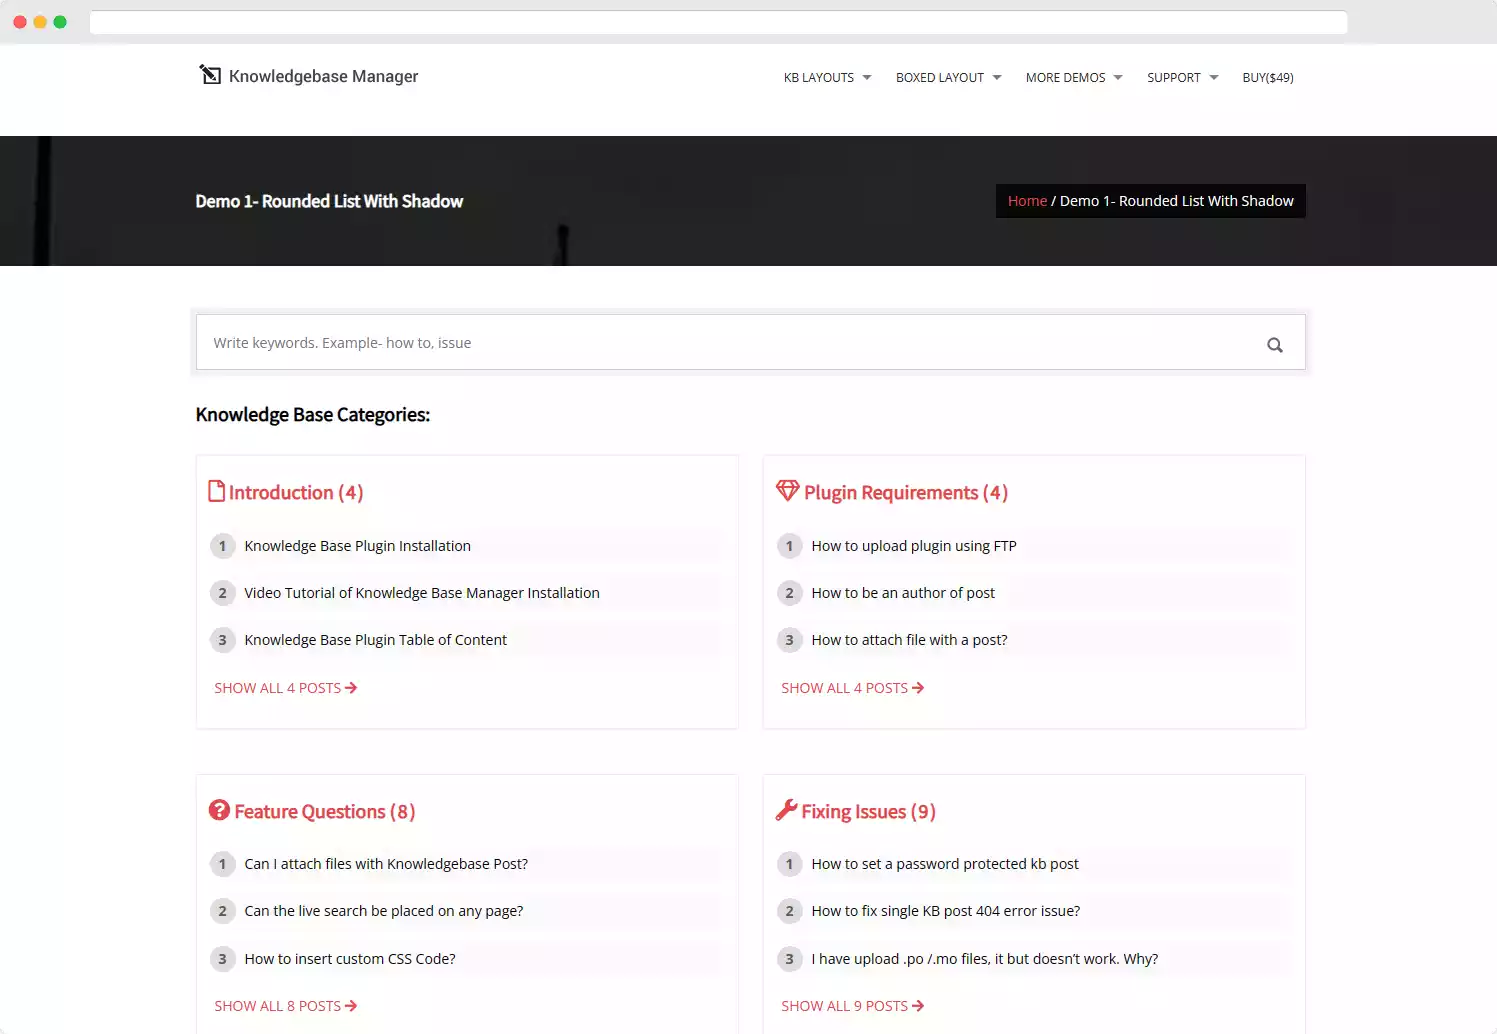The height and width of the screenshot is (1034, 1497).
Task: Open How to upload plugin using FTP
Action: click(x=914, y=545)
